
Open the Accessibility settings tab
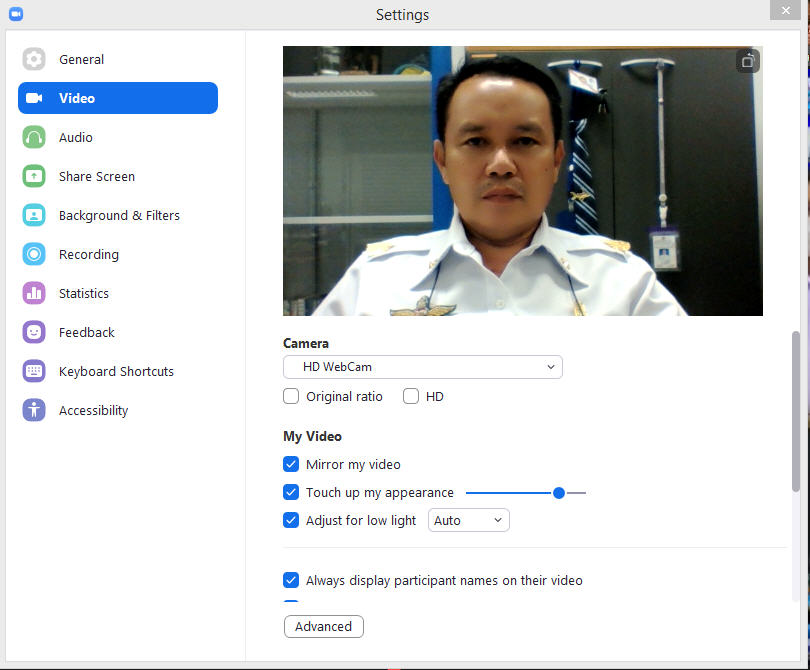point(93,410)
